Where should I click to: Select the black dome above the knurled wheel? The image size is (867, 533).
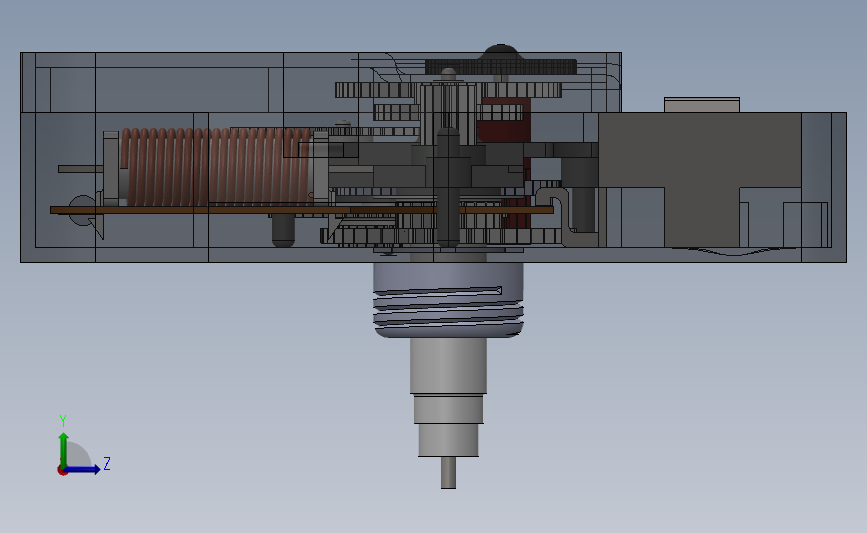(501, 52)
